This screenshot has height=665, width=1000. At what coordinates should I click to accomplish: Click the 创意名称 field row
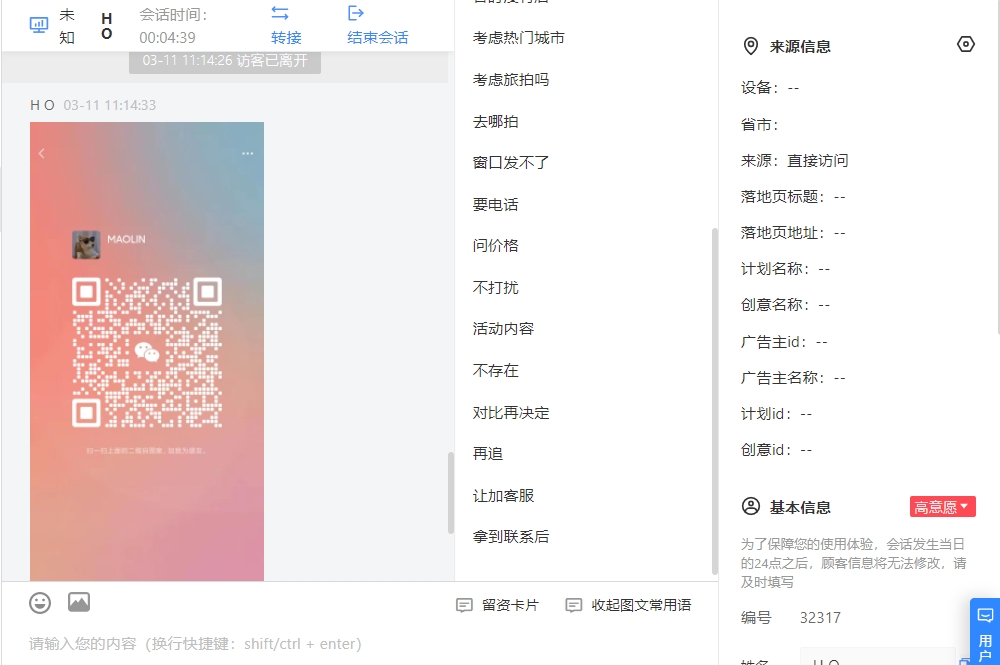tap(785, 305)
